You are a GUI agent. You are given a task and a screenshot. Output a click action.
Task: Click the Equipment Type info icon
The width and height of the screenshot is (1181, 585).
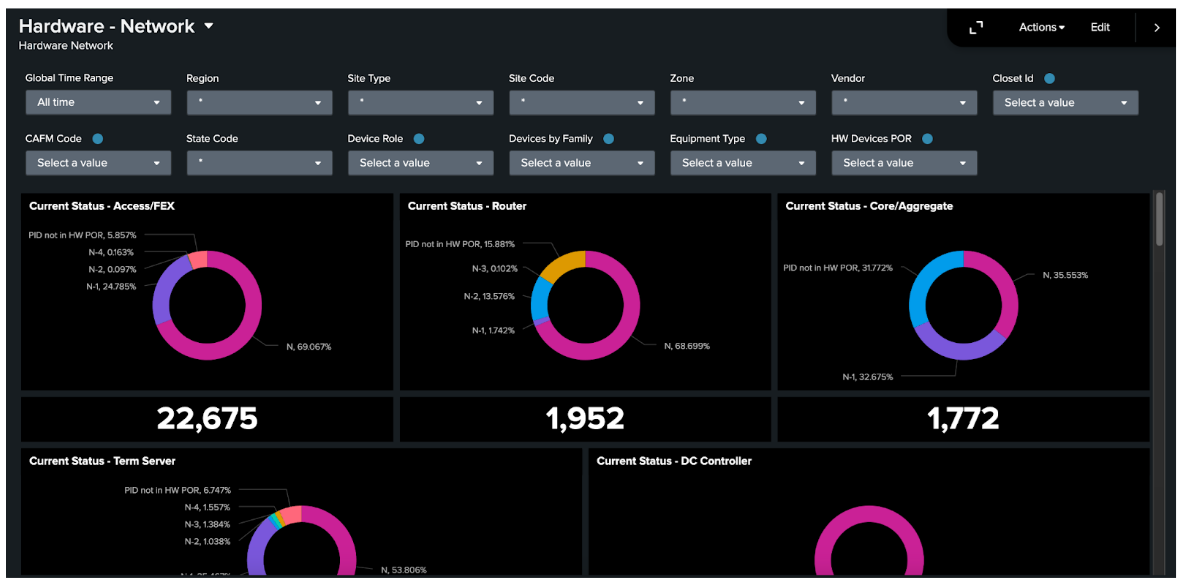[x=761, y=138]
